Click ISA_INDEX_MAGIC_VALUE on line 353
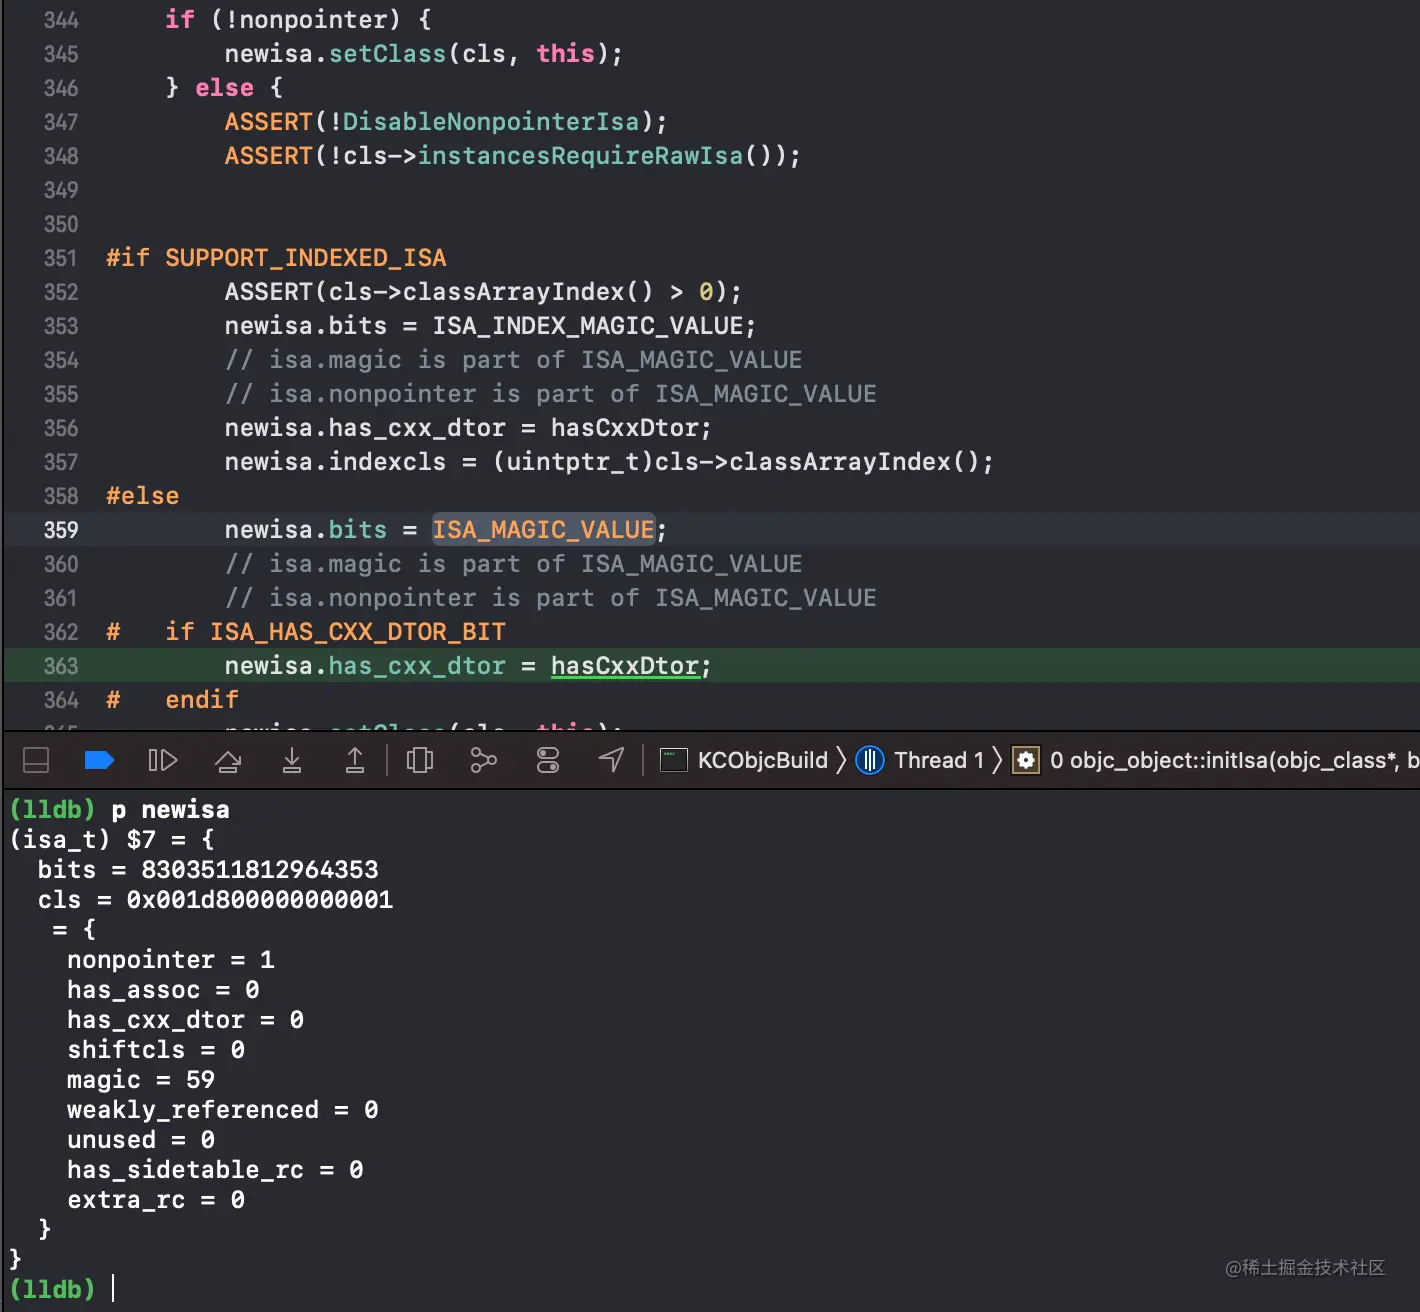 [x=588, y=326]
